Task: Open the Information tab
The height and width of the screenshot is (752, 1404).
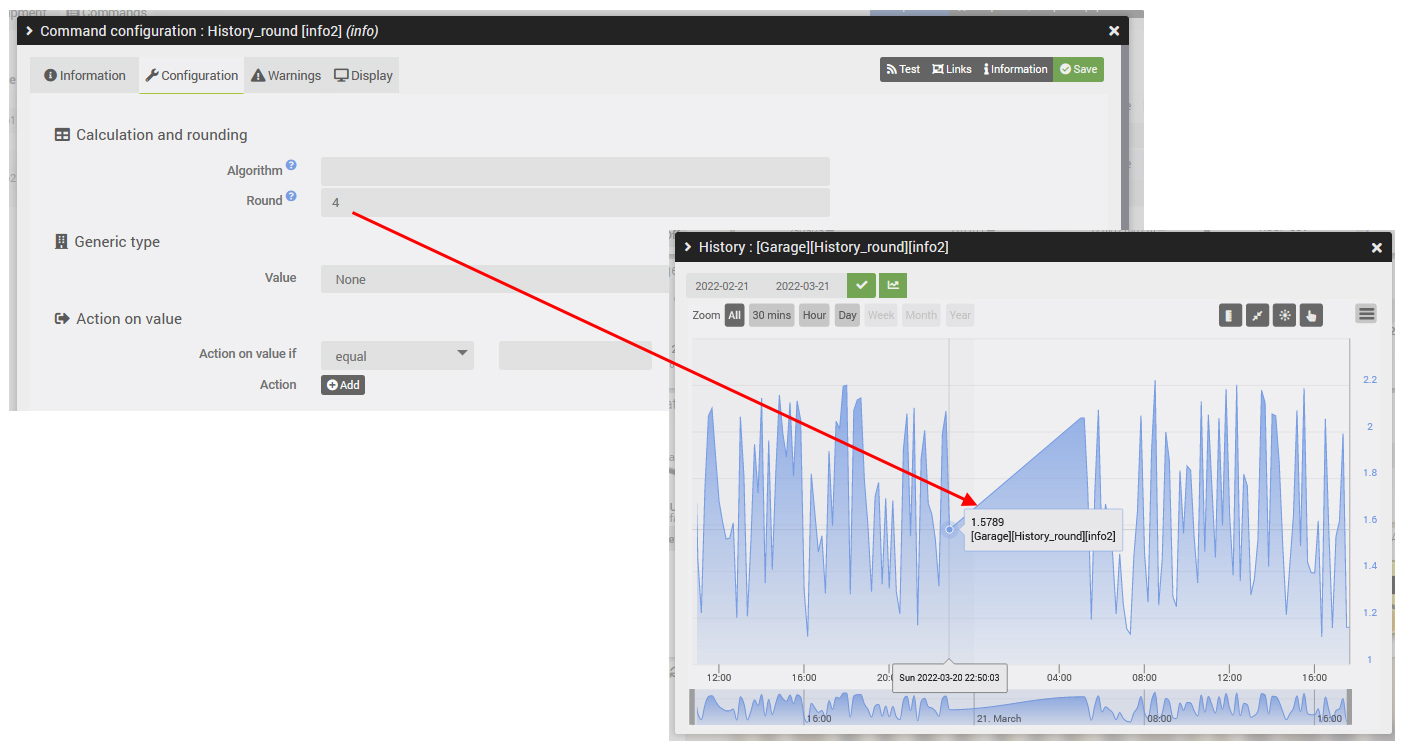Action: pyautogui.click(x=85, y=76)
